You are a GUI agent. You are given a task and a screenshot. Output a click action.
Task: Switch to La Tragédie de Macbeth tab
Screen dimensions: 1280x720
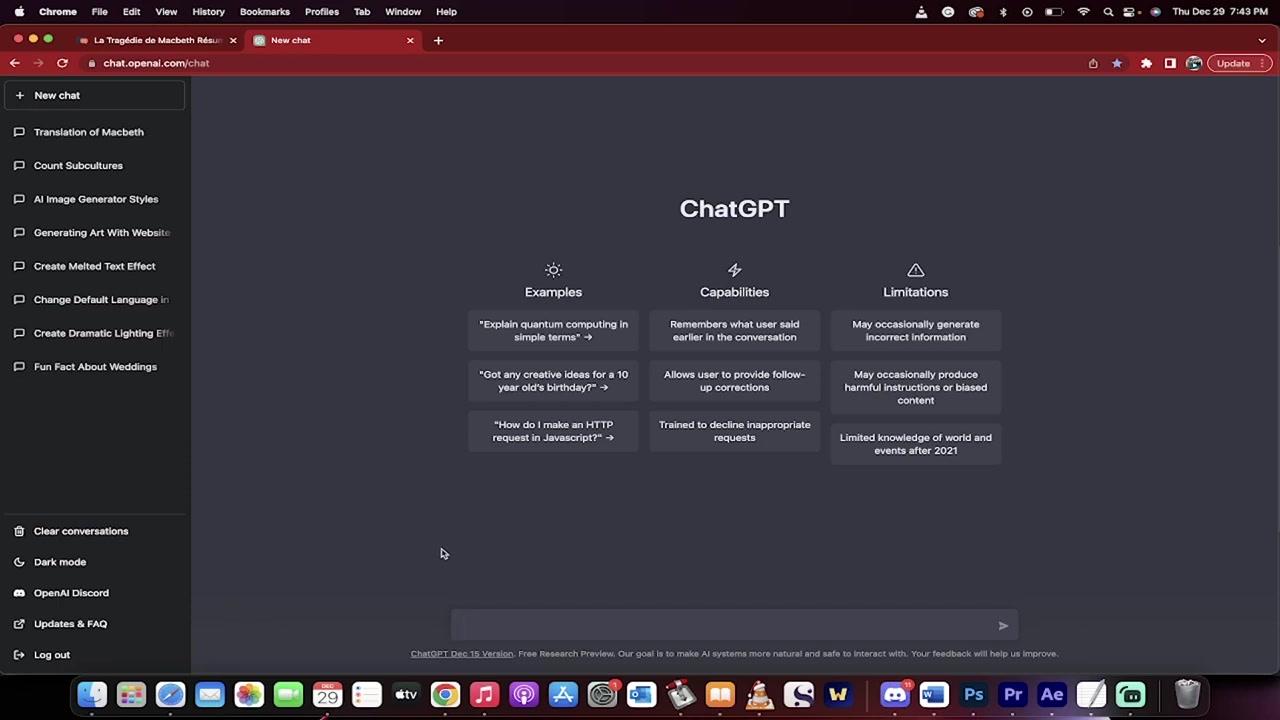[157, 40]
